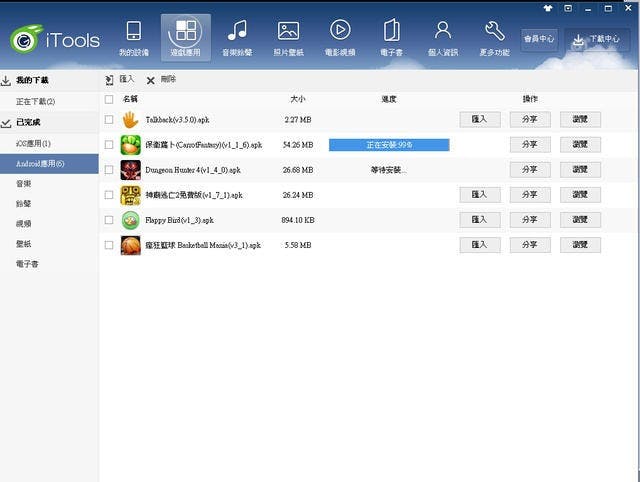Select 正在下載(2) in the sidebar
Viewport: 640px width, 482px height.
pyautogui.click(x=36, y=101)
